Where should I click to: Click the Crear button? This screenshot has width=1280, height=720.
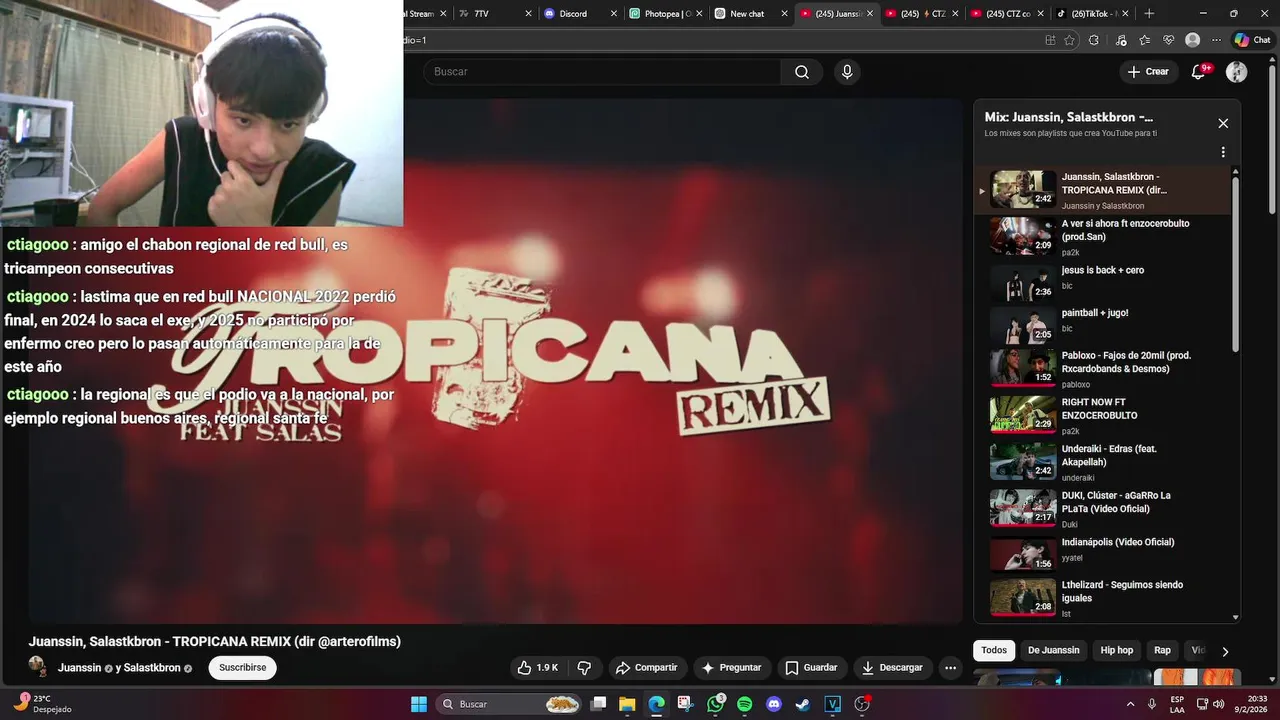click(1148, 72)
